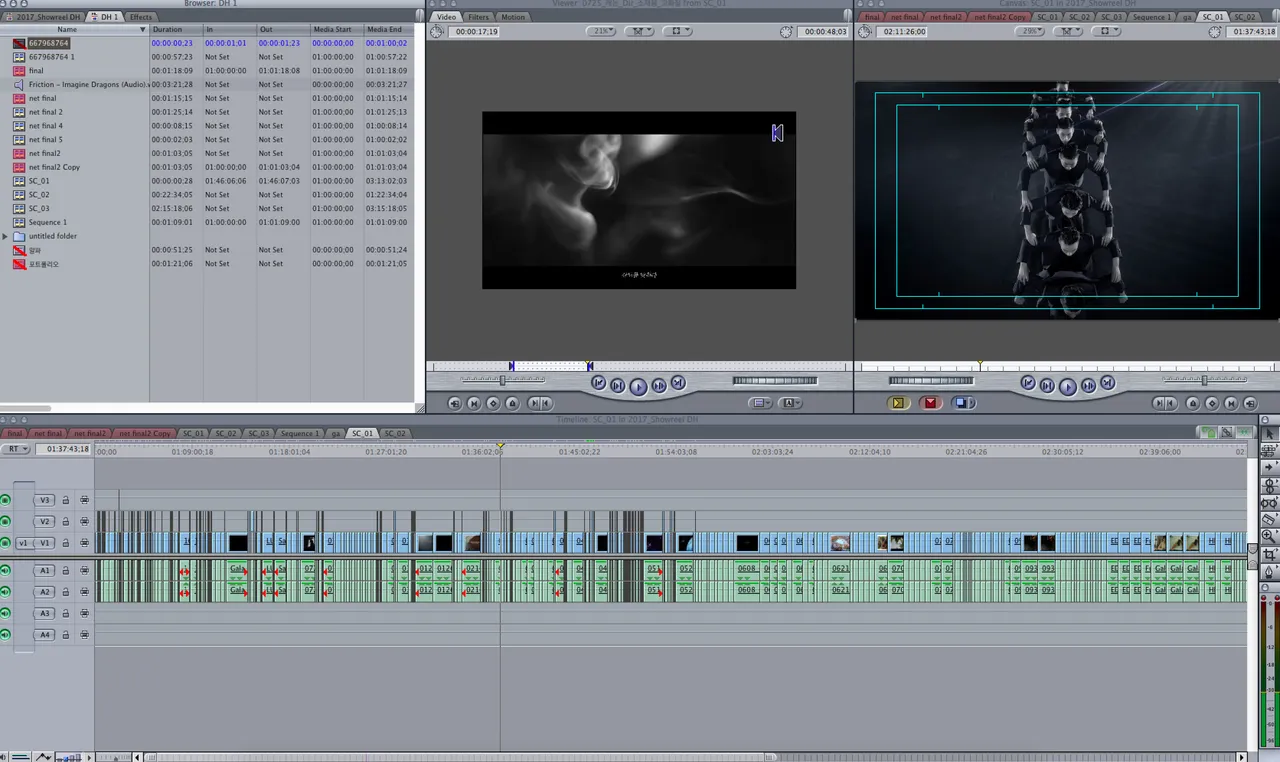Add marker button in Viewer
Image resolution: width=1280 pixels, height=762 pixels.
click(x=512, y=403)
